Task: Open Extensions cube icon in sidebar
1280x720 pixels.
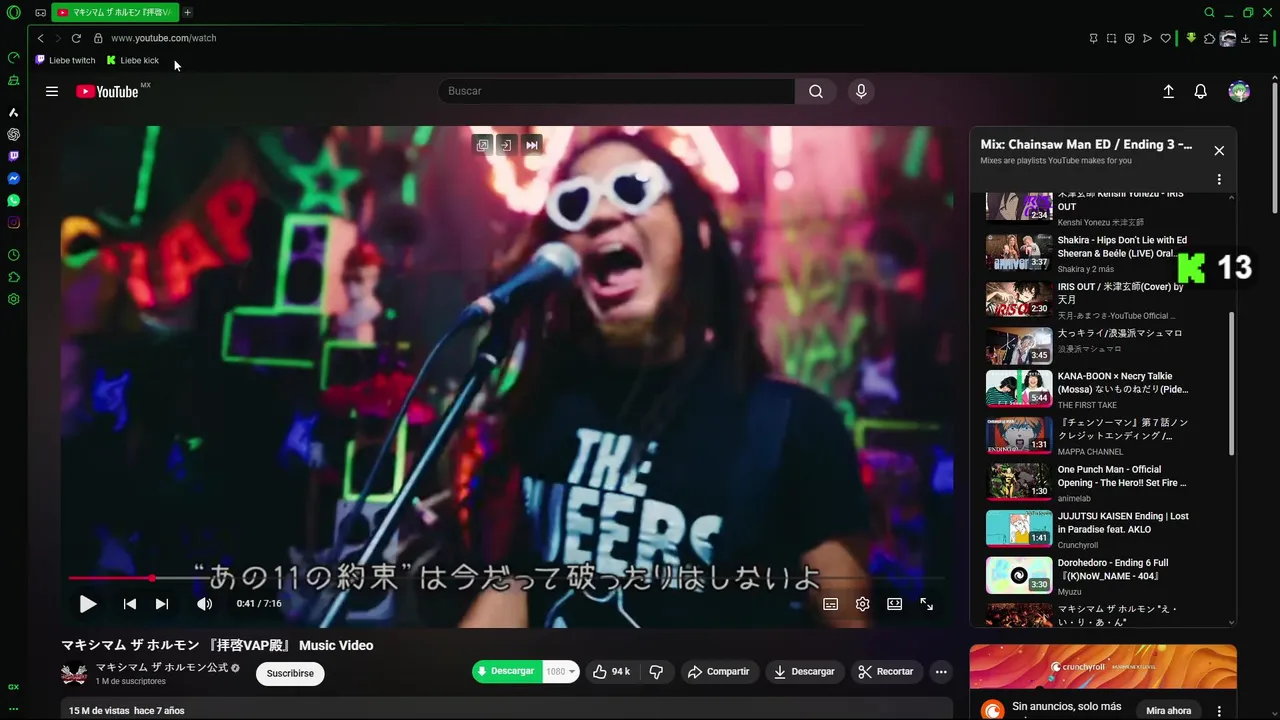Action: [x=14, y=277]
